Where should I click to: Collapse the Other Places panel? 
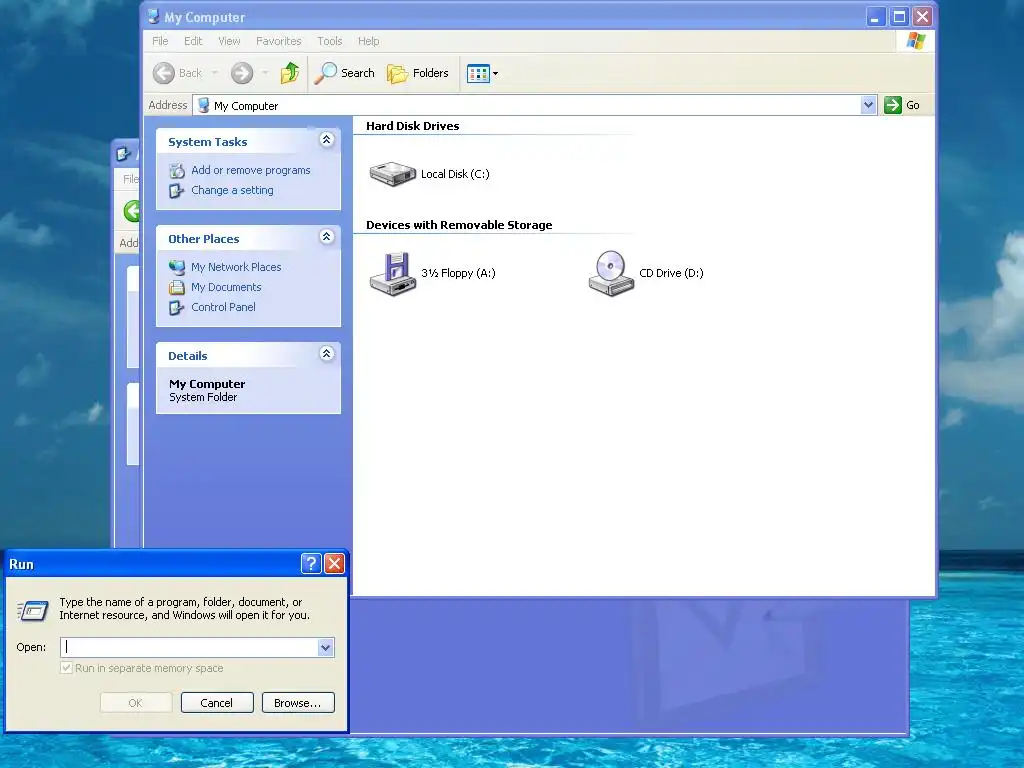(x=327, y=236)
